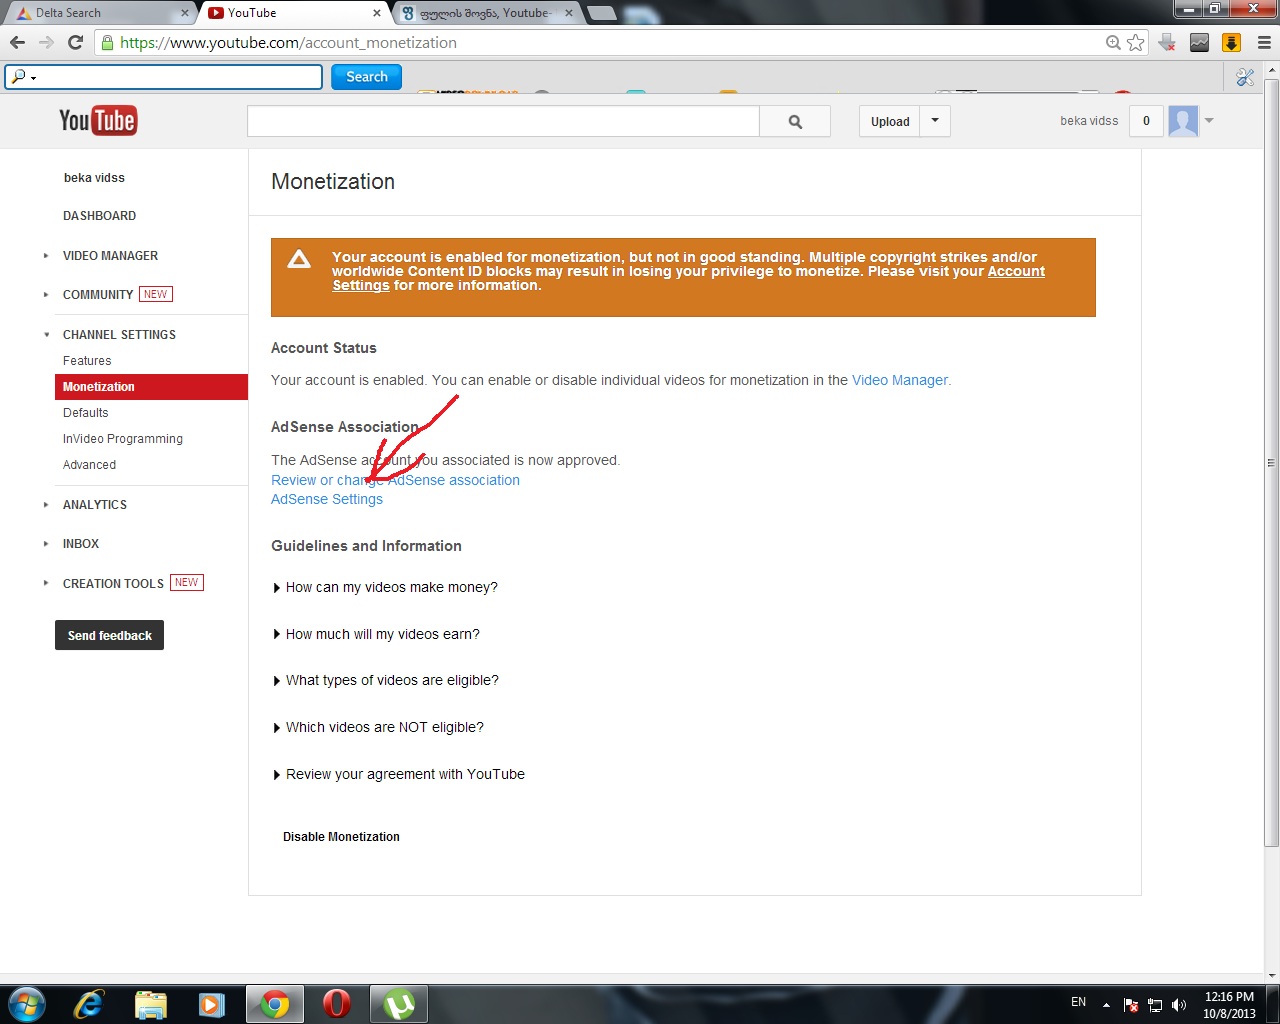Click the orange download arrow extension icon
Image resolution: width=1280 pixels, height=1024 pixels.
tap(1232, 42)
